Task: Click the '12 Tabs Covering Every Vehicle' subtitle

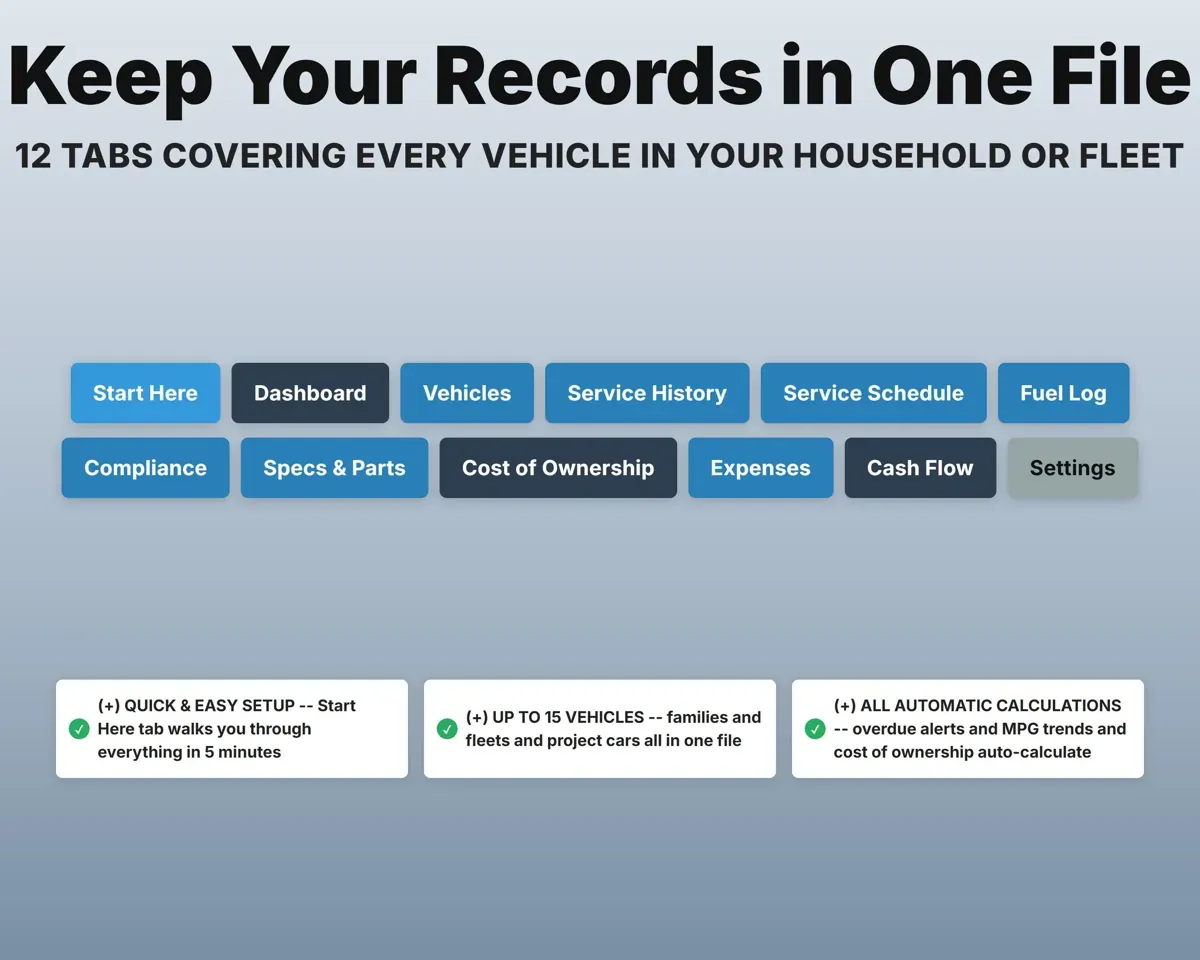Action: 600,156
